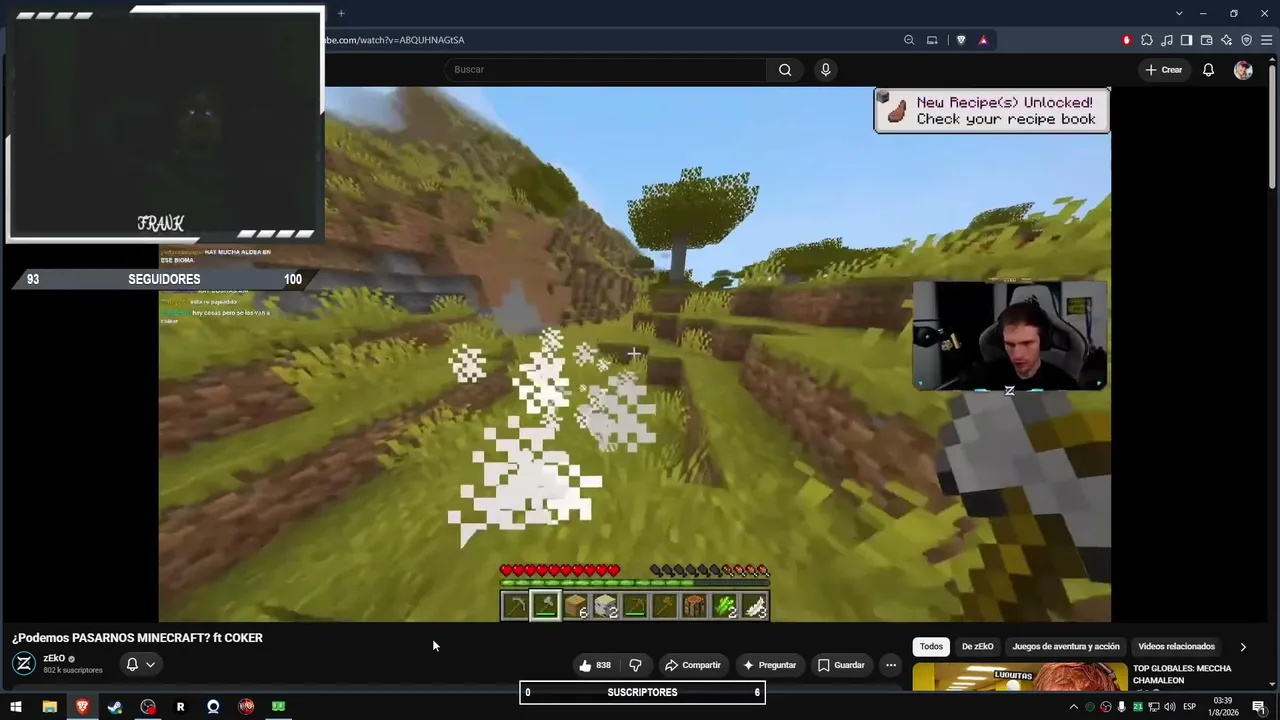
Task: Select Juegos de aventura y acción chip
Action: click(1066, 647)
